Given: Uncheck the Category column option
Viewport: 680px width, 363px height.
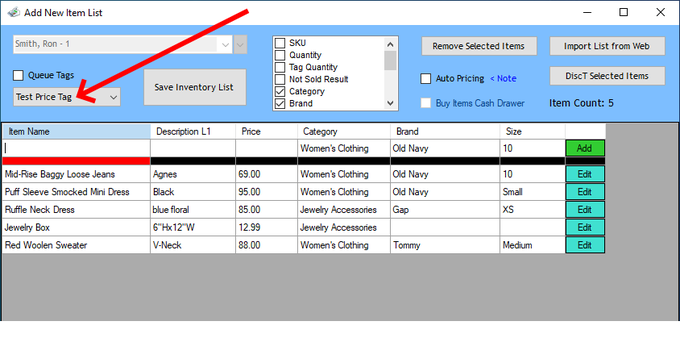Looking at the screenshot, I should pyautogui.click(x=280, y=92).
